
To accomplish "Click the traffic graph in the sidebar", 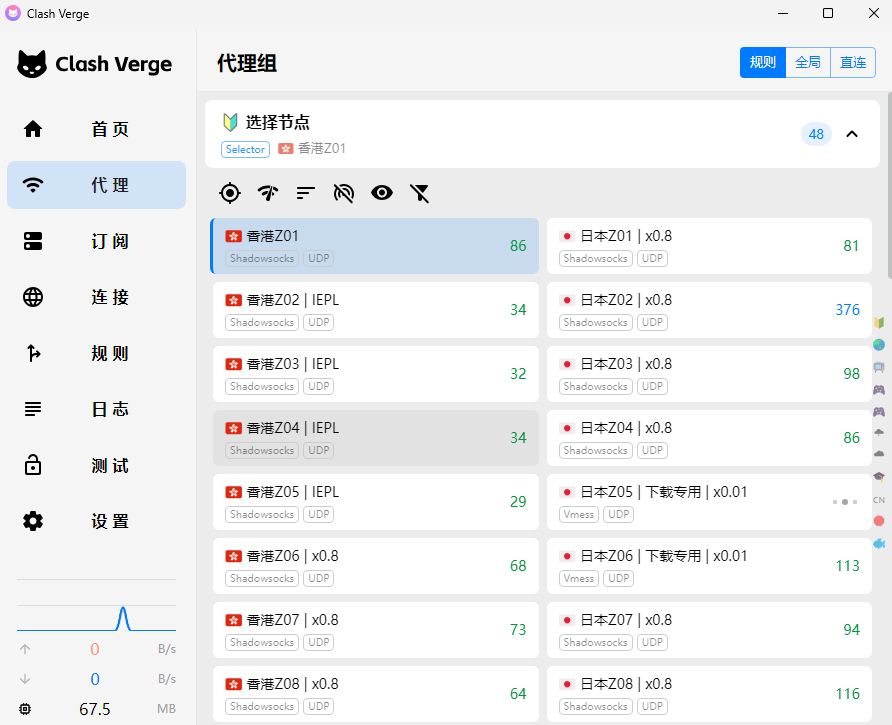I will [96, 617].
